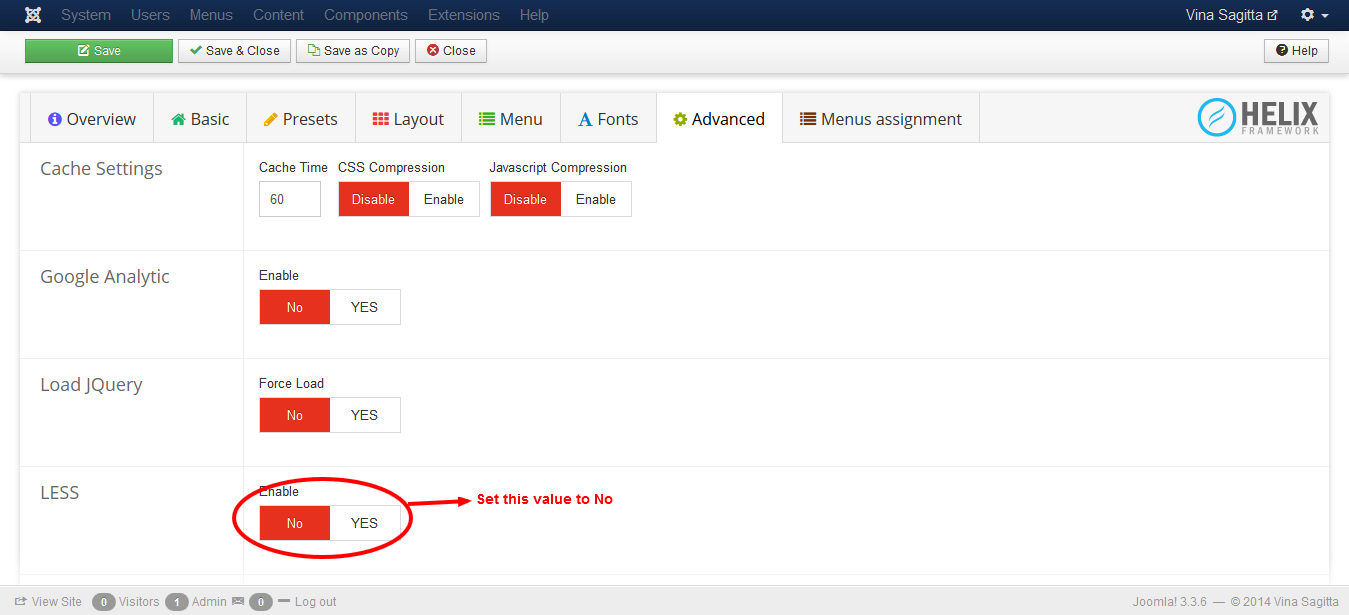Click the Cache Time input field
The height and width of the screenshot is (615, 1349).
pos(290,199)
